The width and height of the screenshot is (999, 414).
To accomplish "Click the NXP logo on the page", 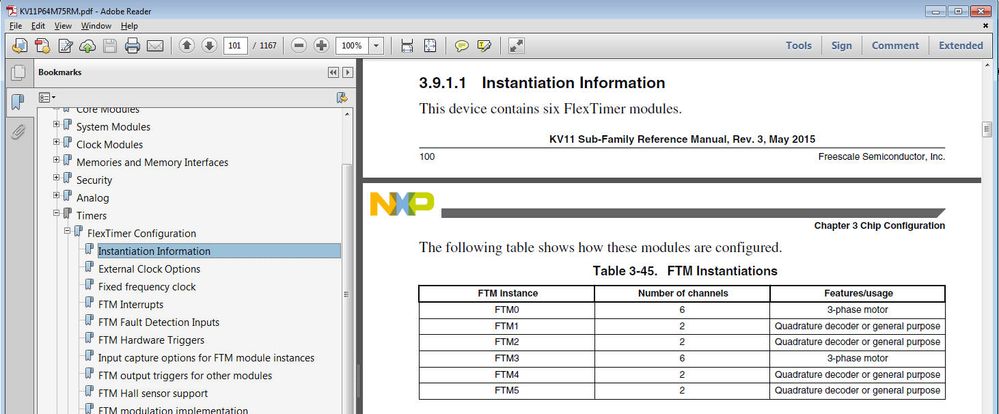I will [402, 204].
